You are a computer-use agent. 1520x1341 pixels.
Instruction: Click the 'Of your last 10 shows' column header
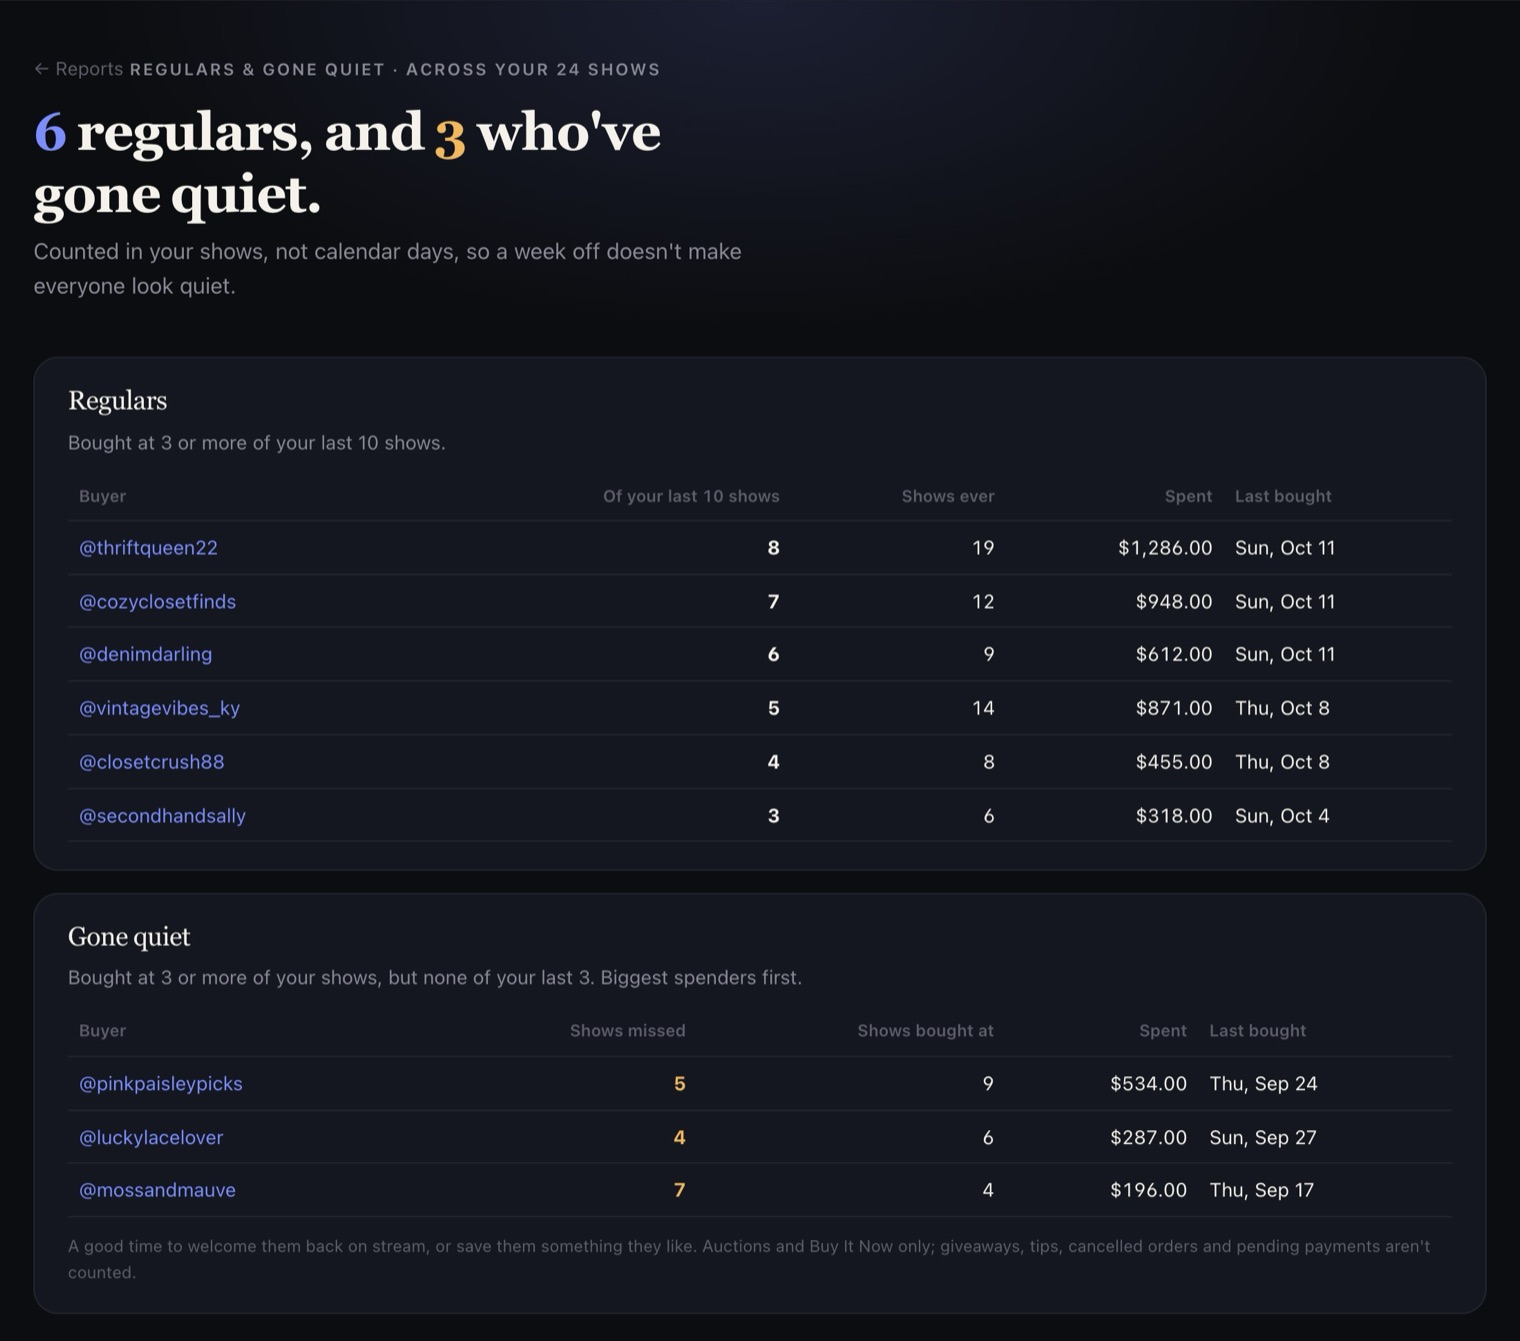click(691, 496)
